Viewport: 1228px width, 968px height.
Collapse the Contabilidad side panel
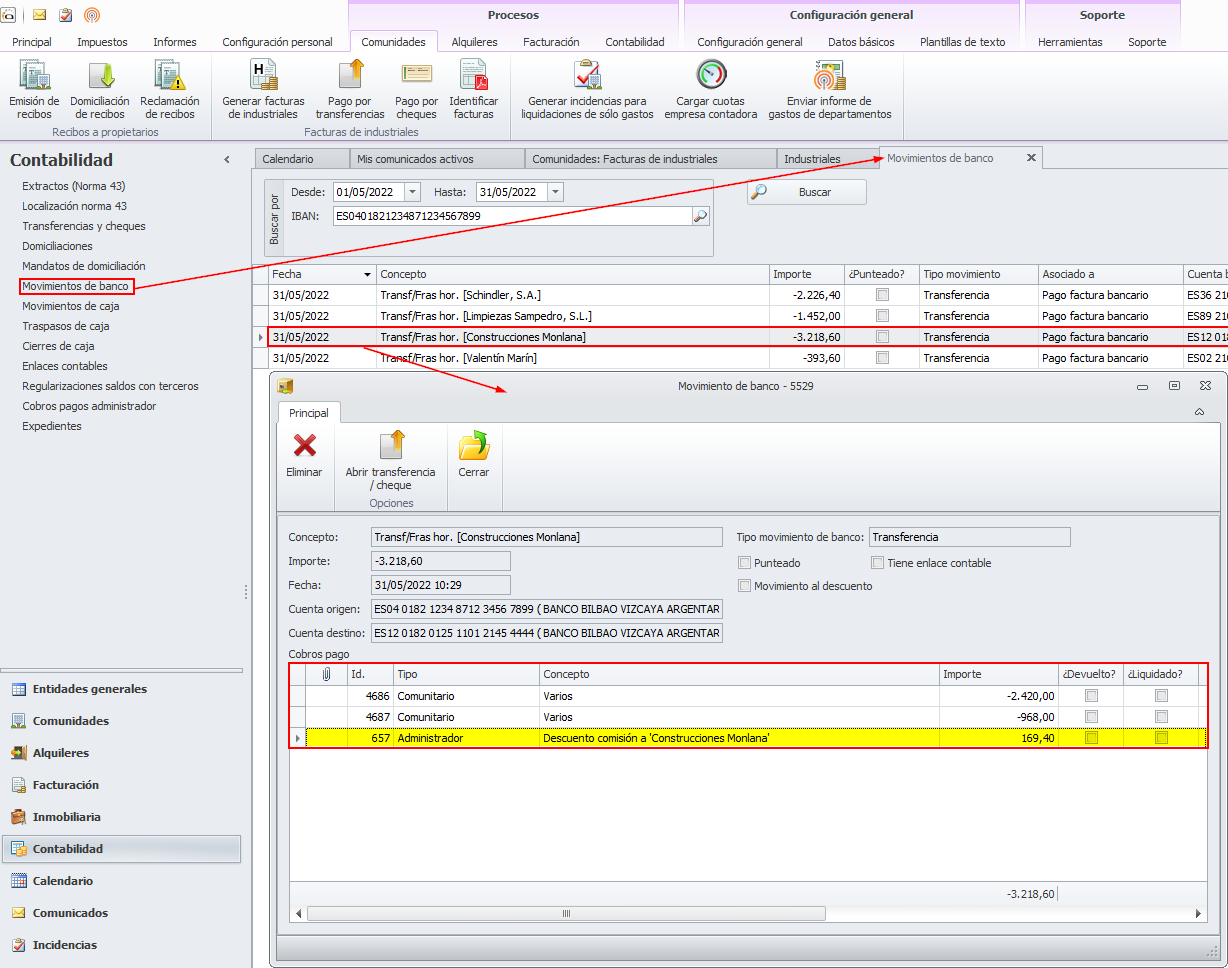[x=227, y=160]
